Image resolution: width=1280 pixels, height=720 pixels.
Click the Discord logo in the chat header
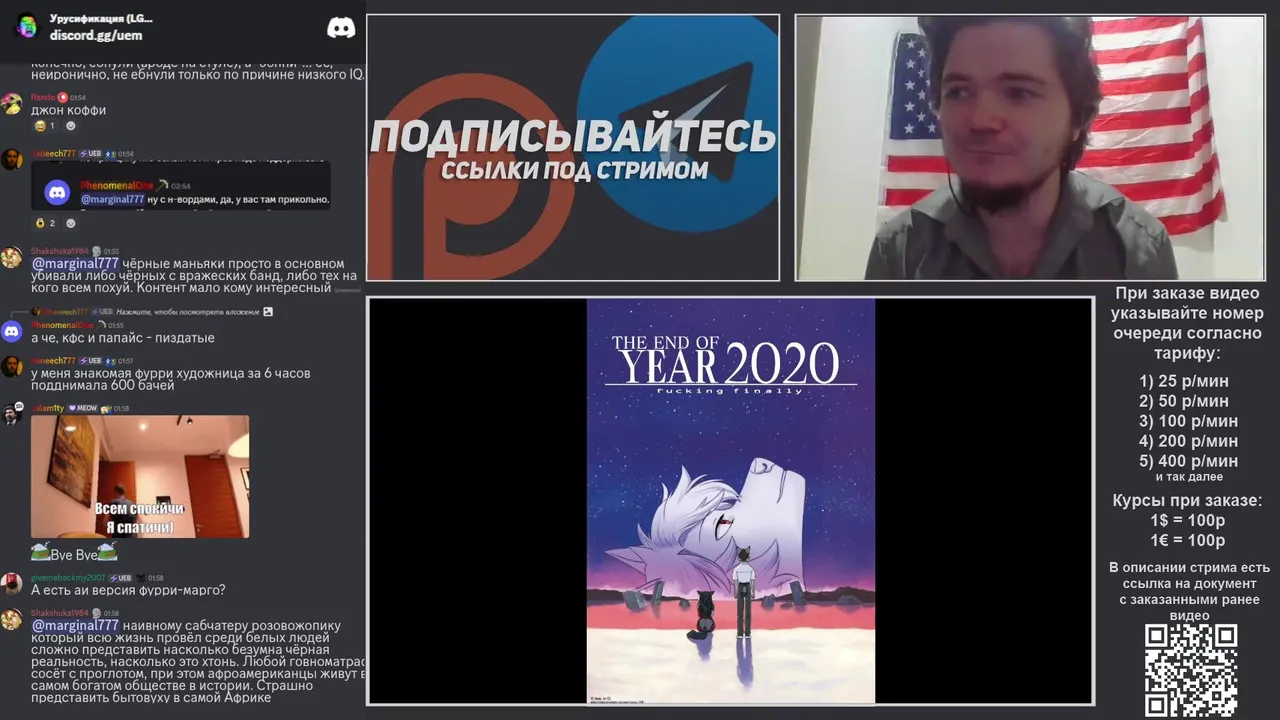point(341,28)
